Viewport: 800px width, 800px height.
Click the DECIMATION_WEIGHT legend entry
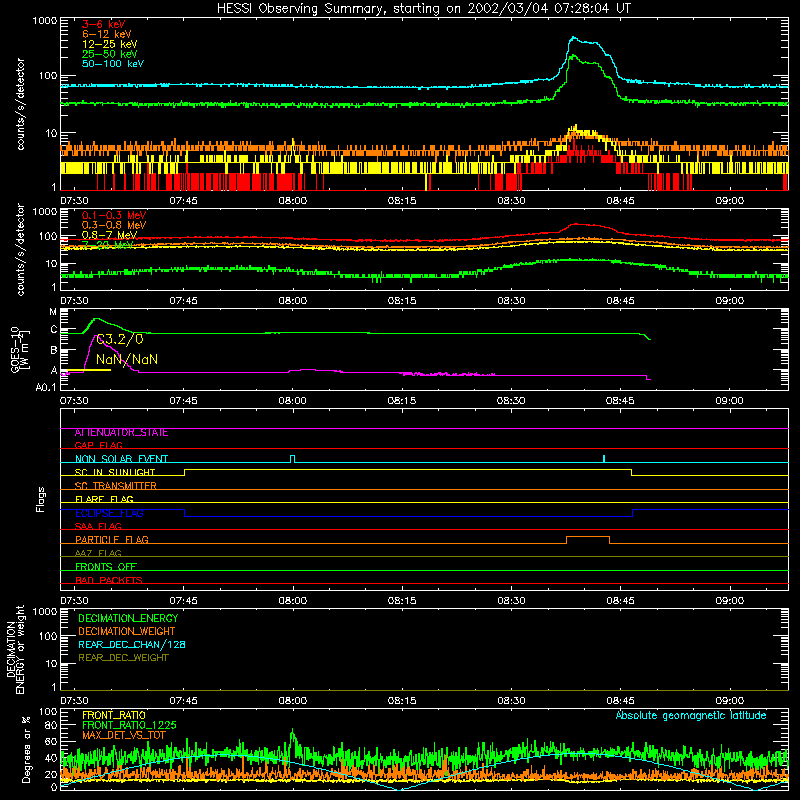(x=127, y=631)
